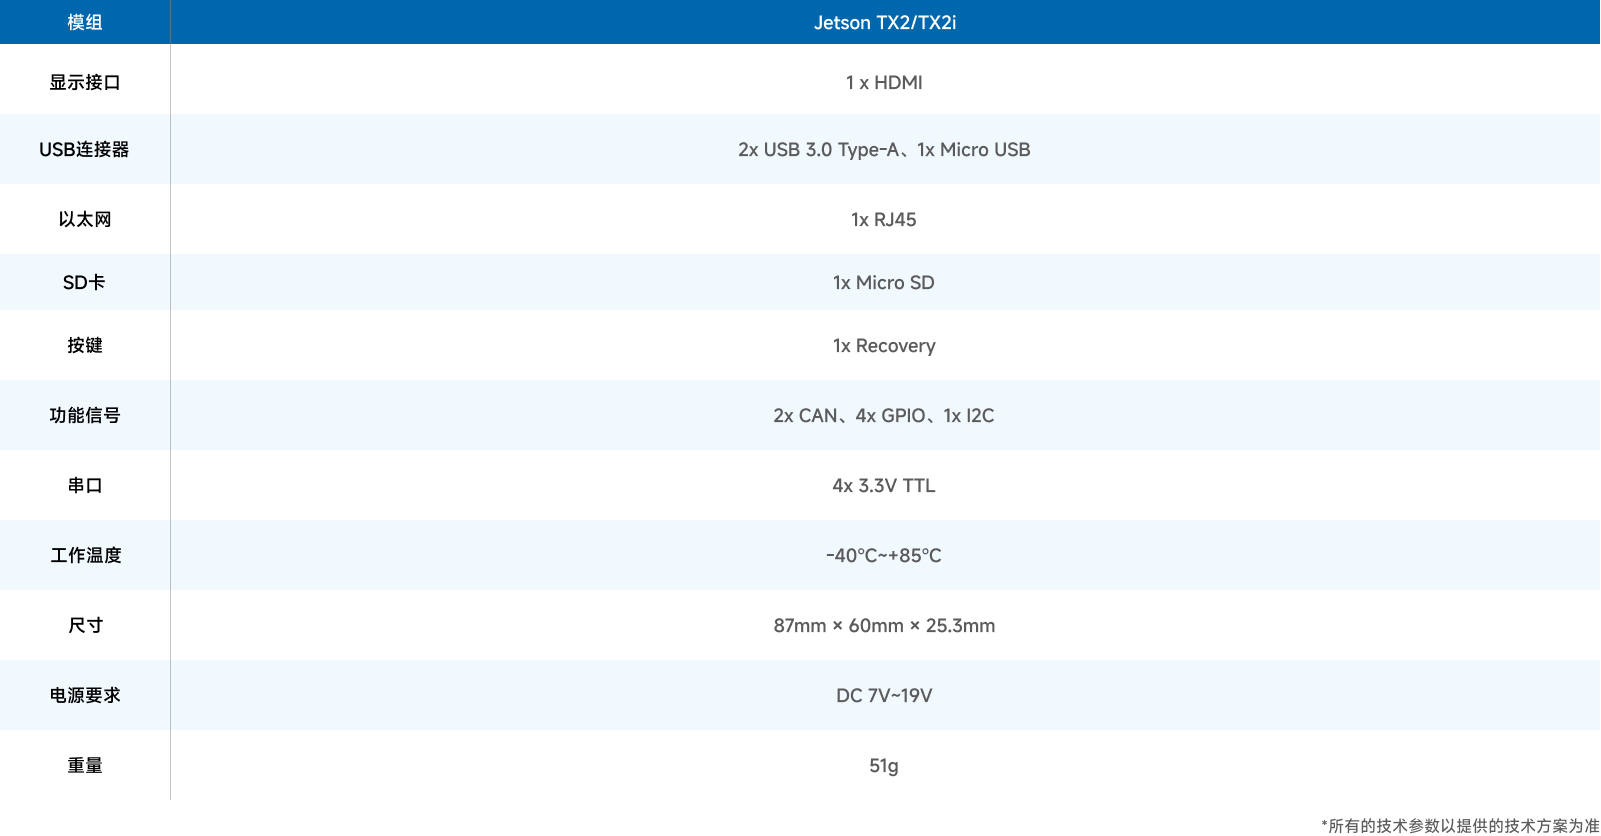
Task: Click the USB连接器 row label
Action: pos(85,149)
